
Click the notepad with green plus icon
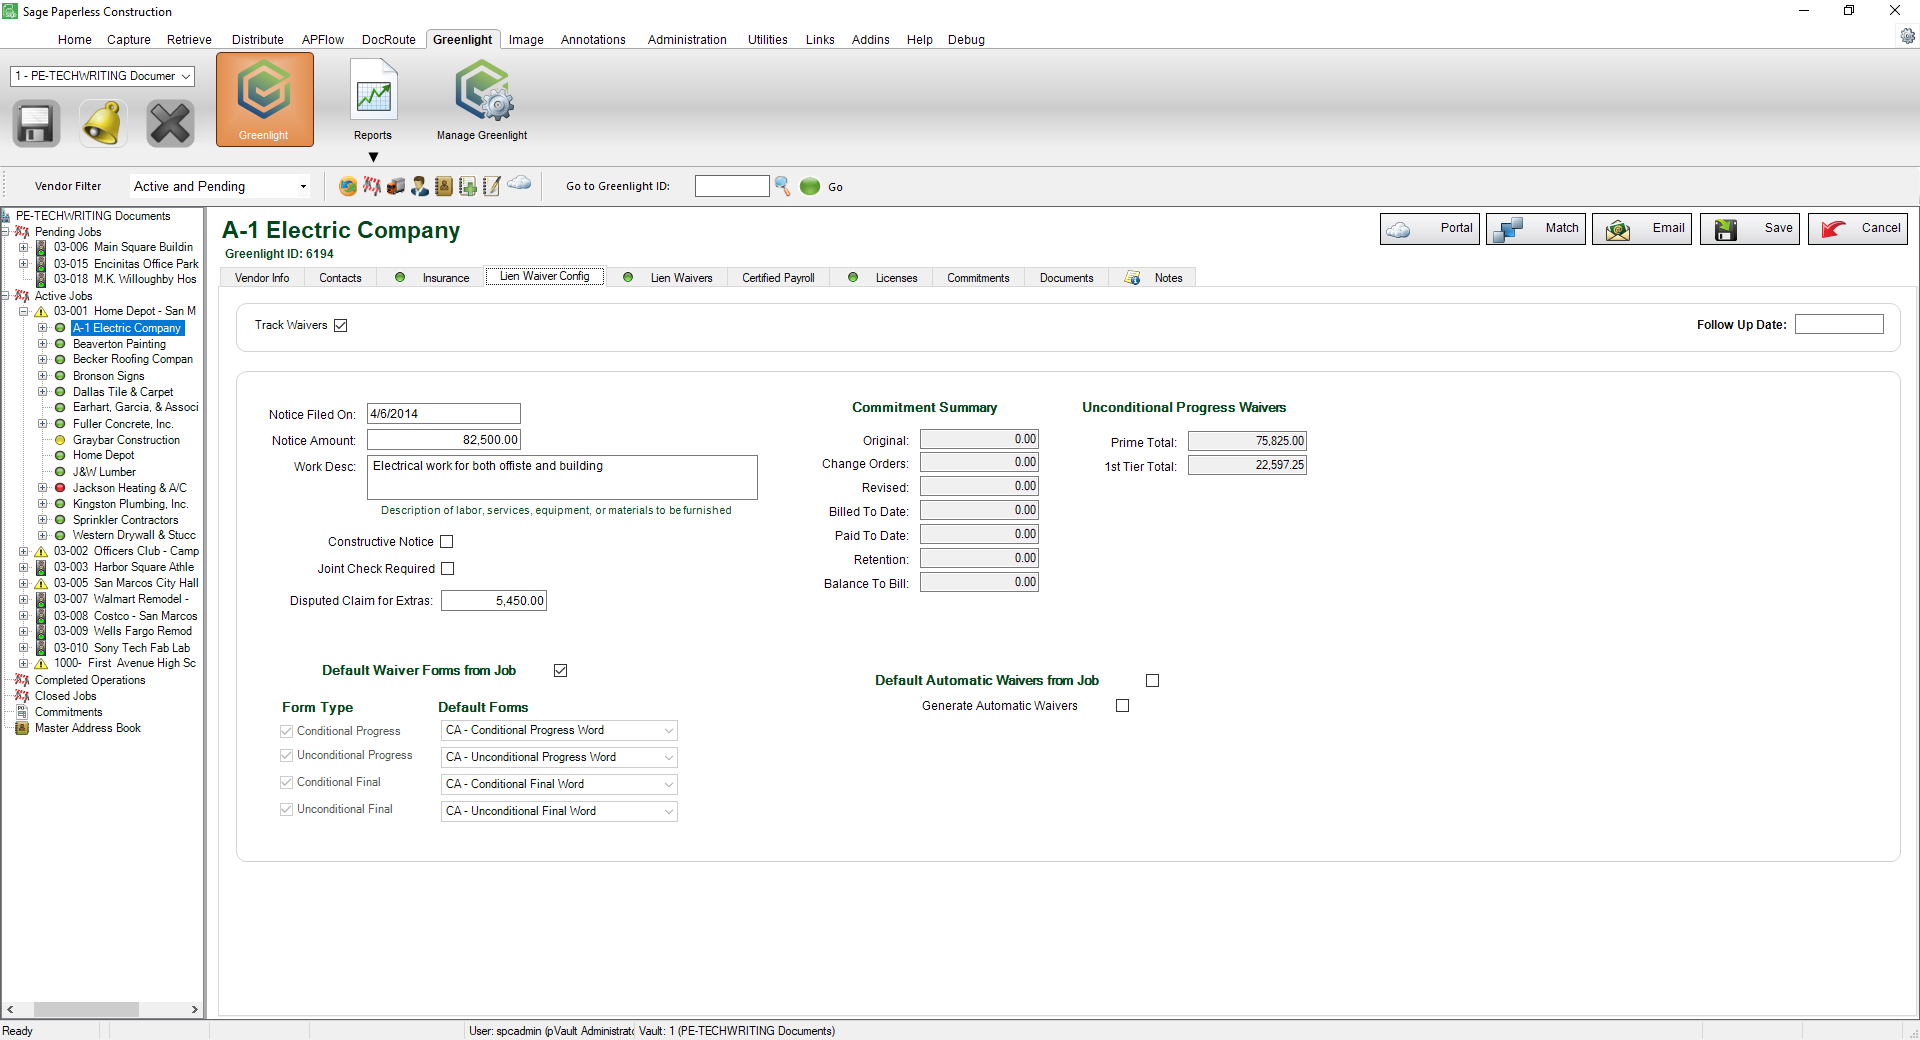[468, 186]
